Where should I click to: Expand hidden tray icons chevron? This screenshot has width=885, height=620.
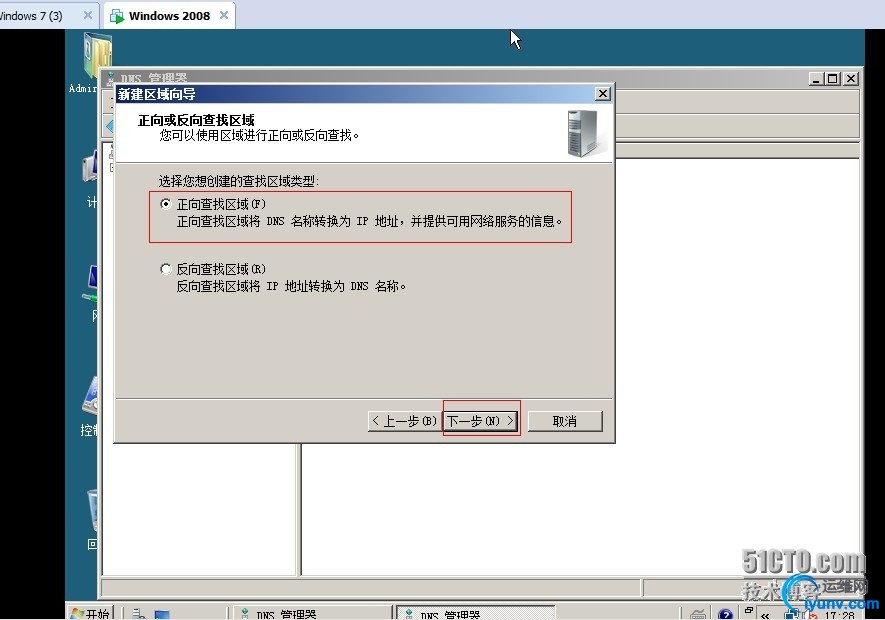click(765, 615)
